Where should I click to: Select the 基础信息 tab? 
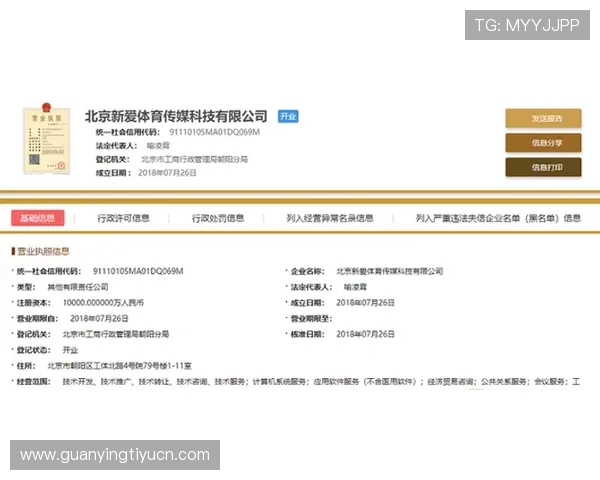38,218
